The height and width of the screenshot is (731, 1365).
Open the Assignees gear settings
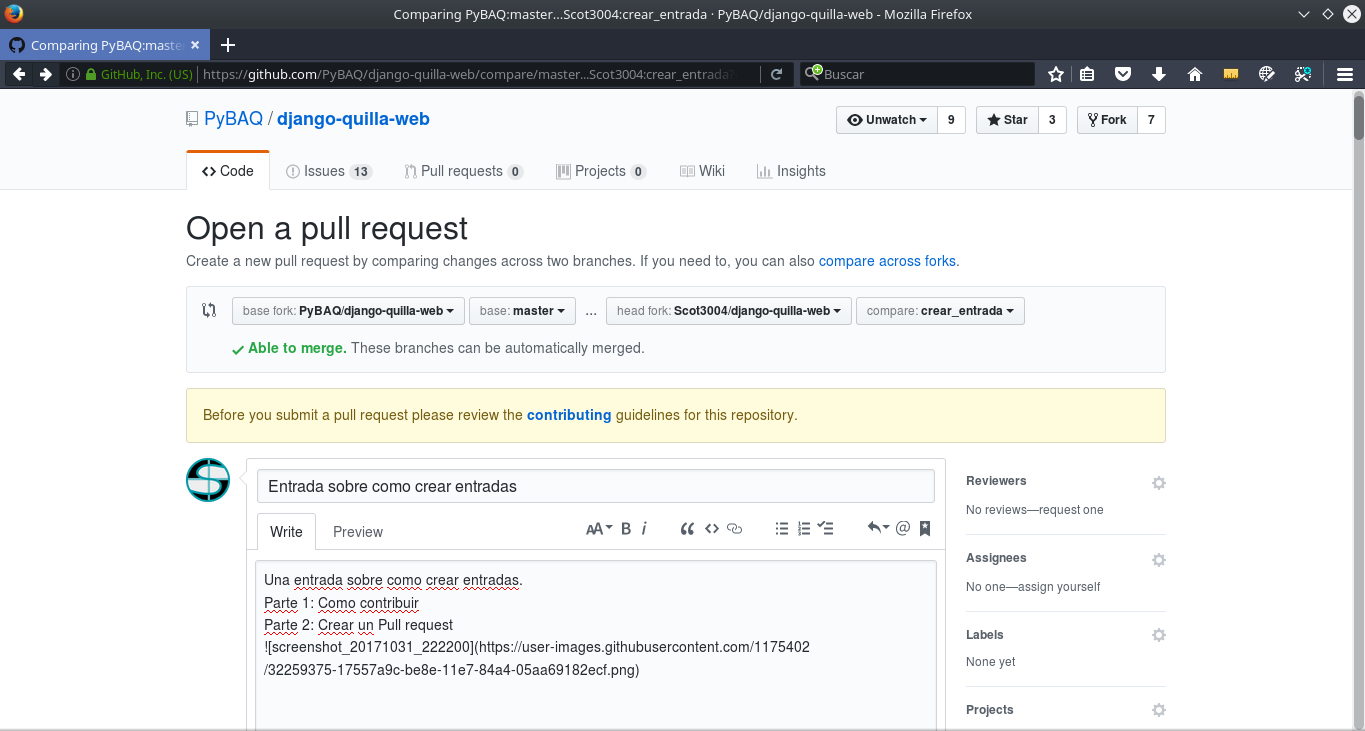click(1158, 560)
